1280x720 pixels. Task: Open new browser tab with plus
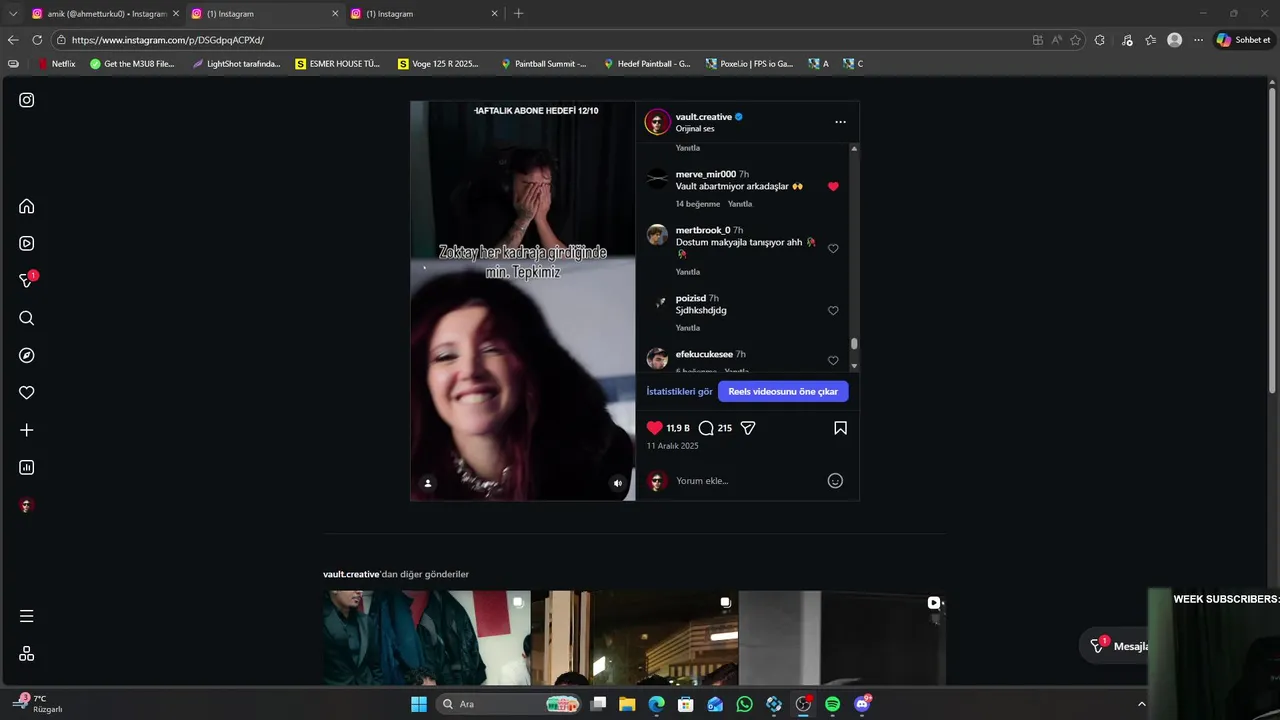point(518,14)
